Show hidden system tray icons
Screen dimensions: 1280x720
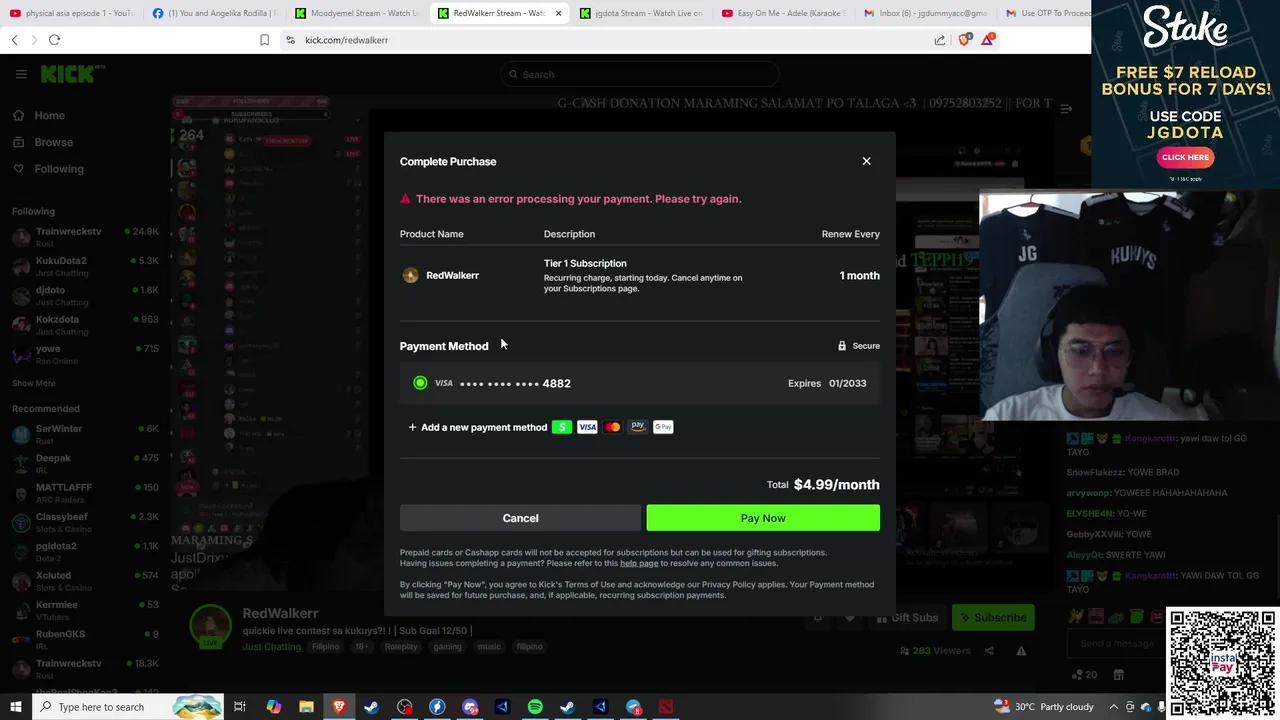(1114, 707)
